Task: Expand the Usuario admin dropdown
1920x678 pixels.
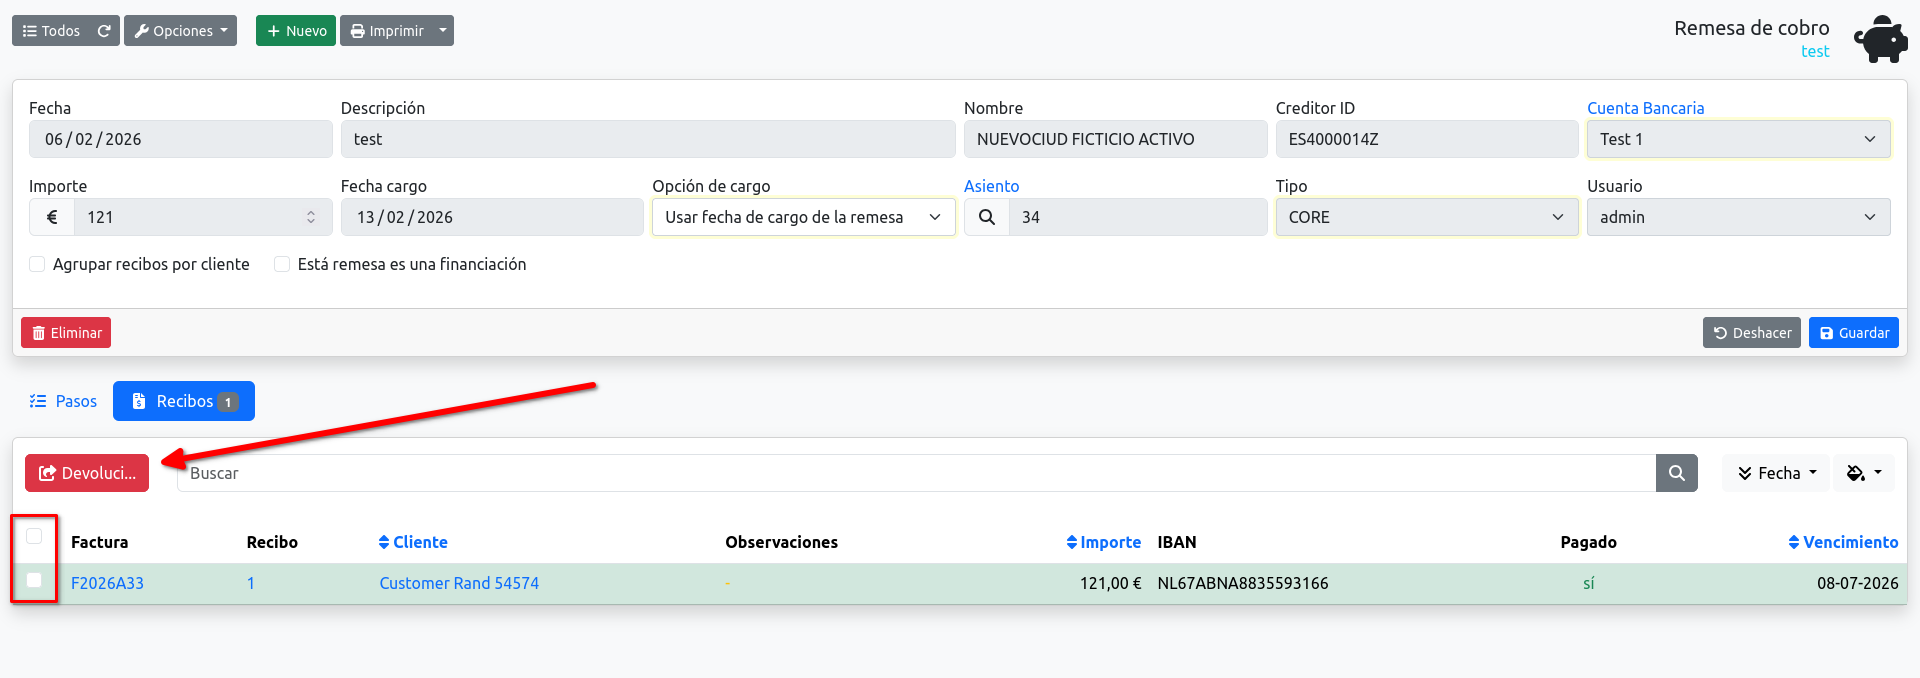Action: tap(1738, 217)
